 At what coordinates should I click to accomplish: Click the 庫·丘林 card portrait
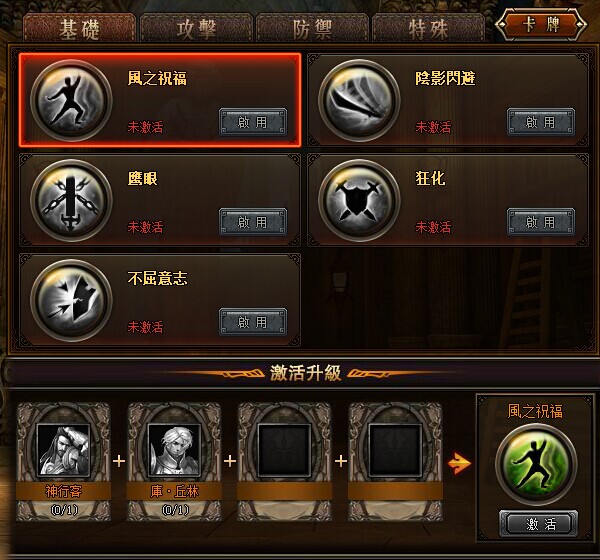click(174, 451)
